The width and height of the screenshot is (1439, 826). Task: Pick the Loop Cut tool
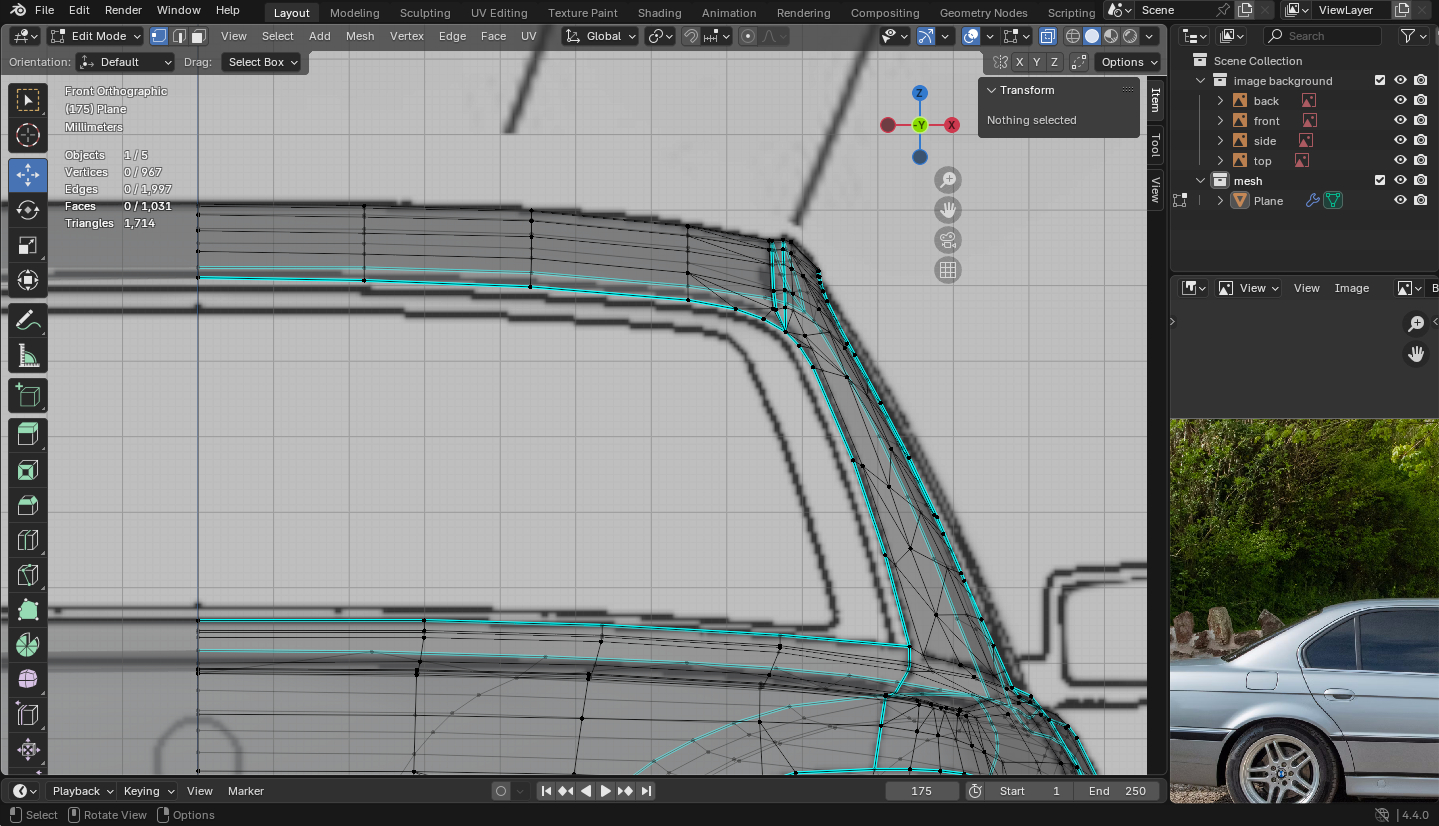click(x=28, y=541)
